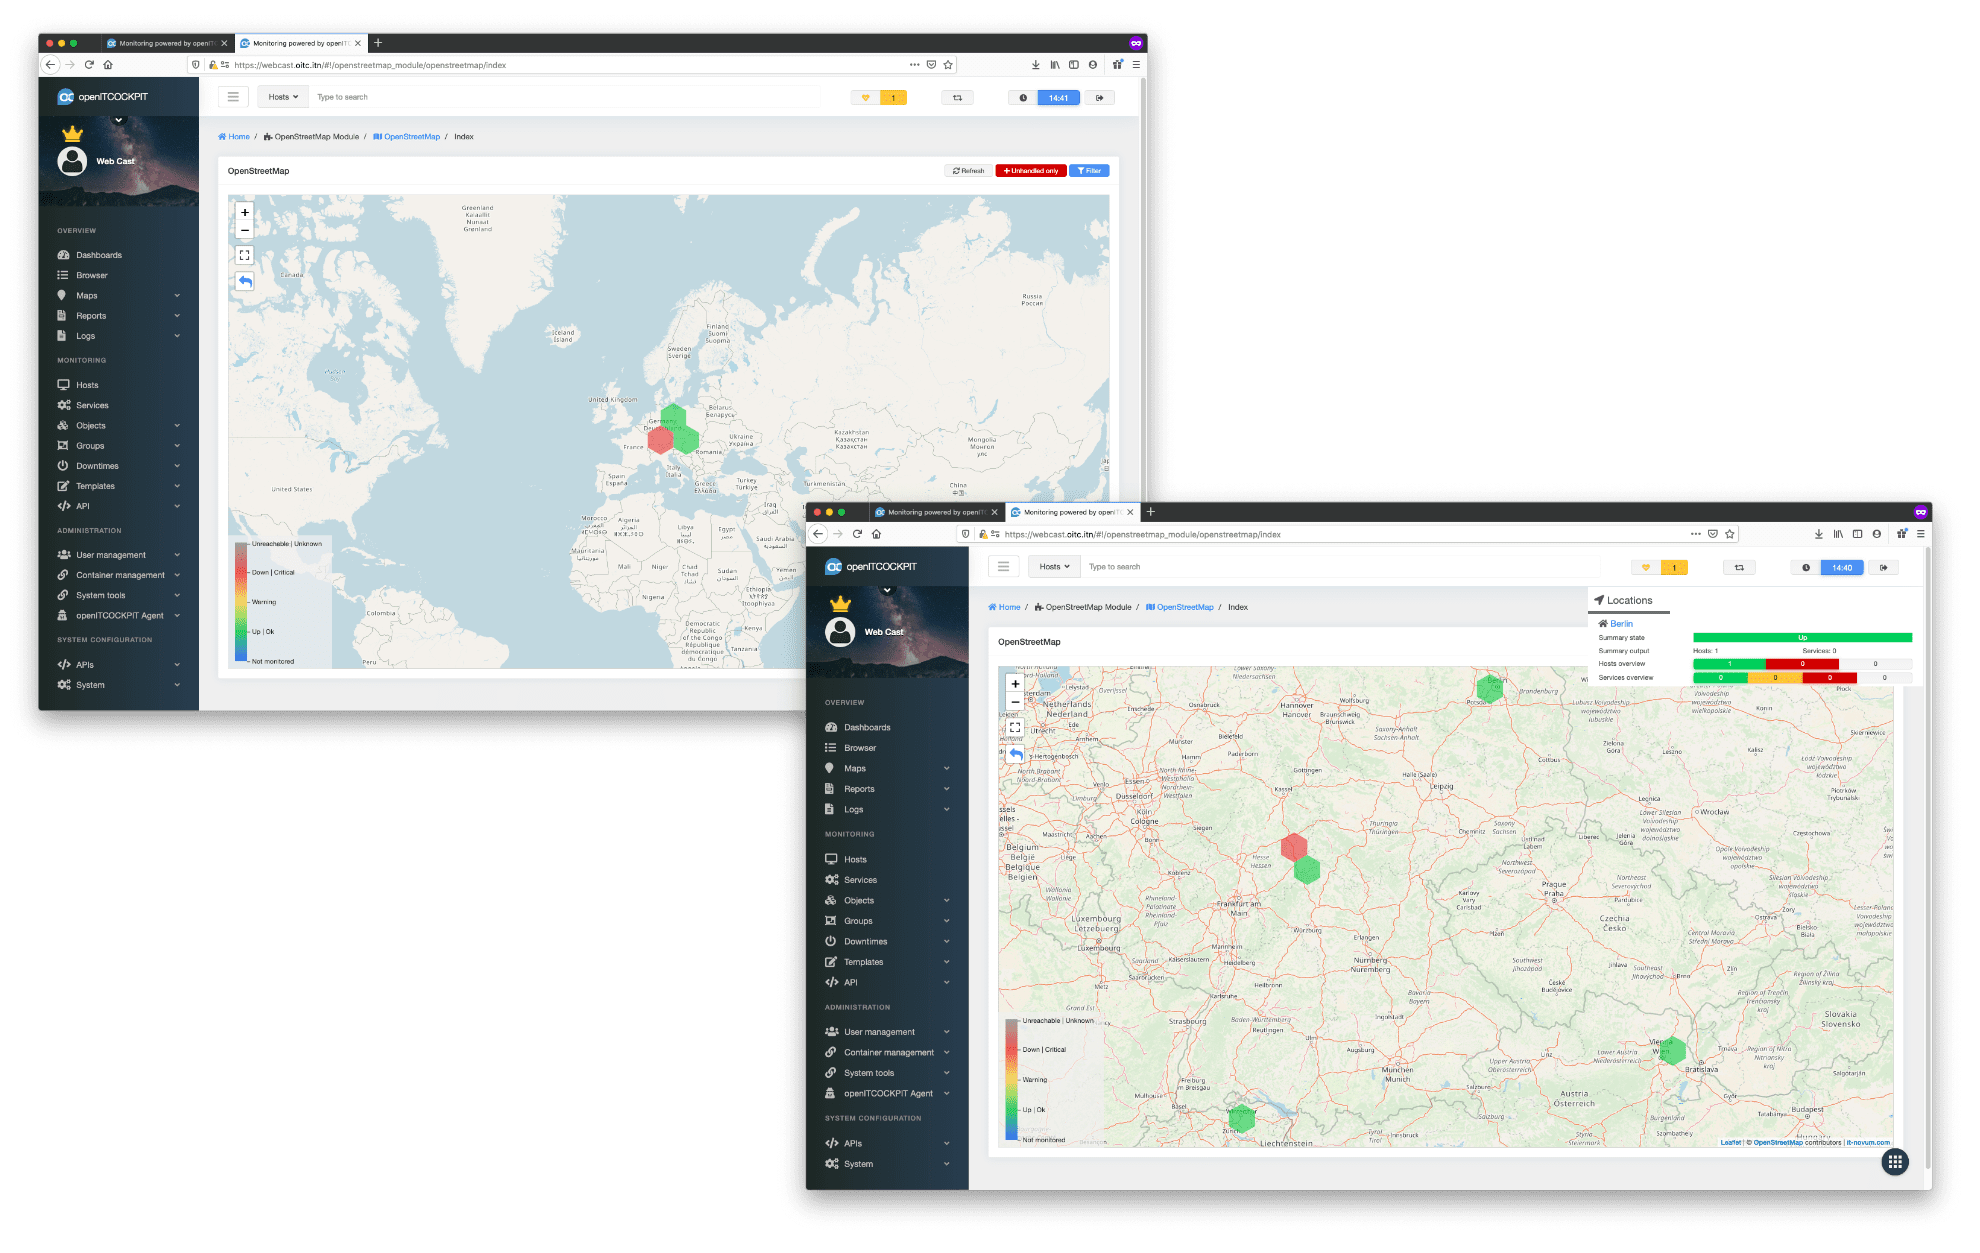
Task: Toggle Unhandled only button in back window
Action: coord(1031,171)
